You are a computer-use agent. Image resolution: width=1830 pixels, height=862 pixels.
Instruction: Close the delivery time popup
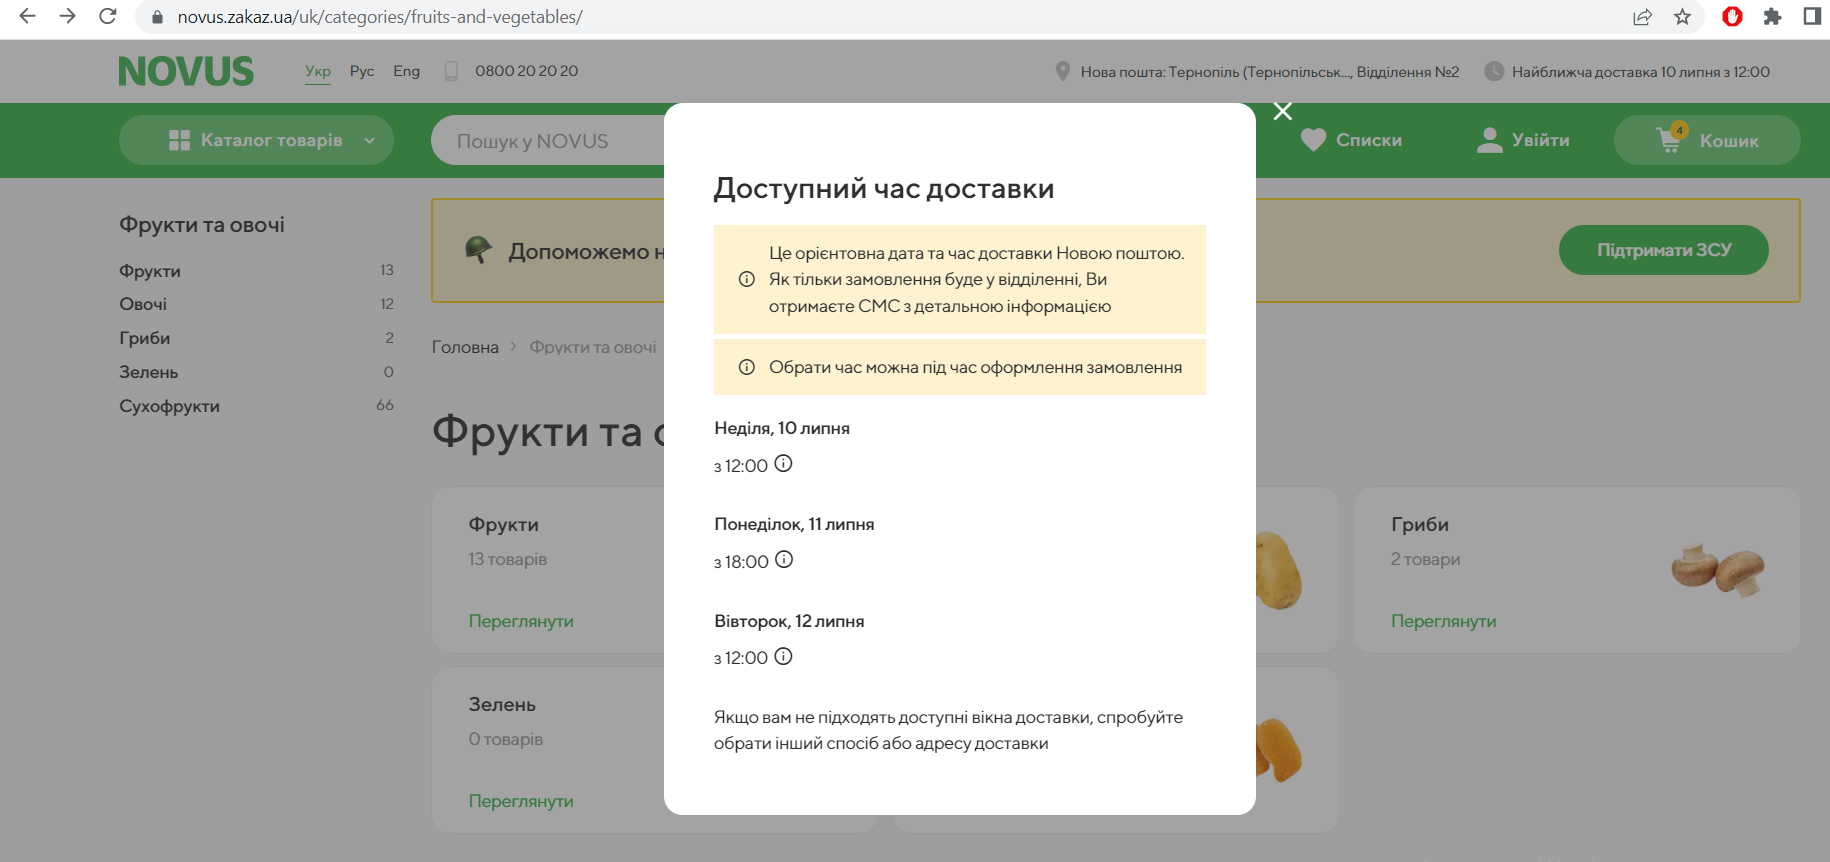click(1283, 111)
